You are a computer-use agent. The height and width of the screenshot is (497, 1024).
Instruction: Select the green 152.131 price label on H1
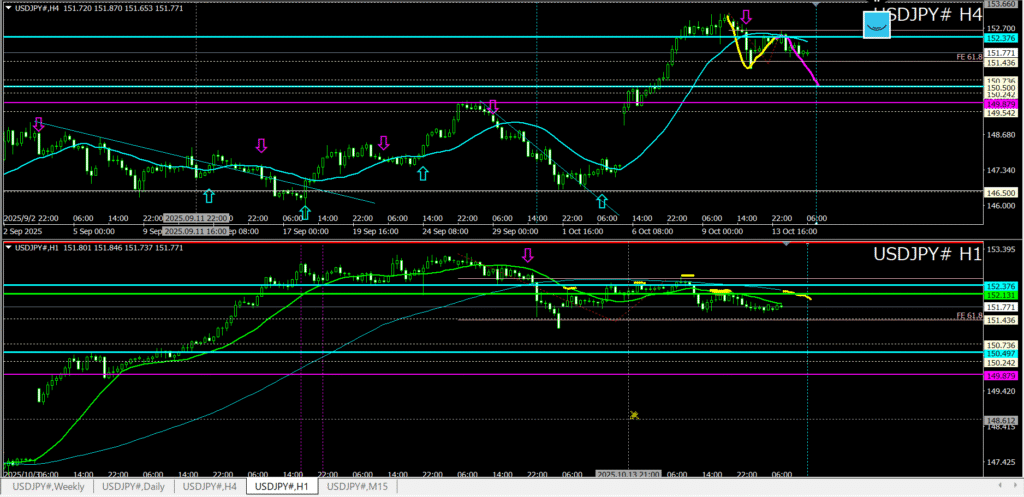pos(1000,295)
